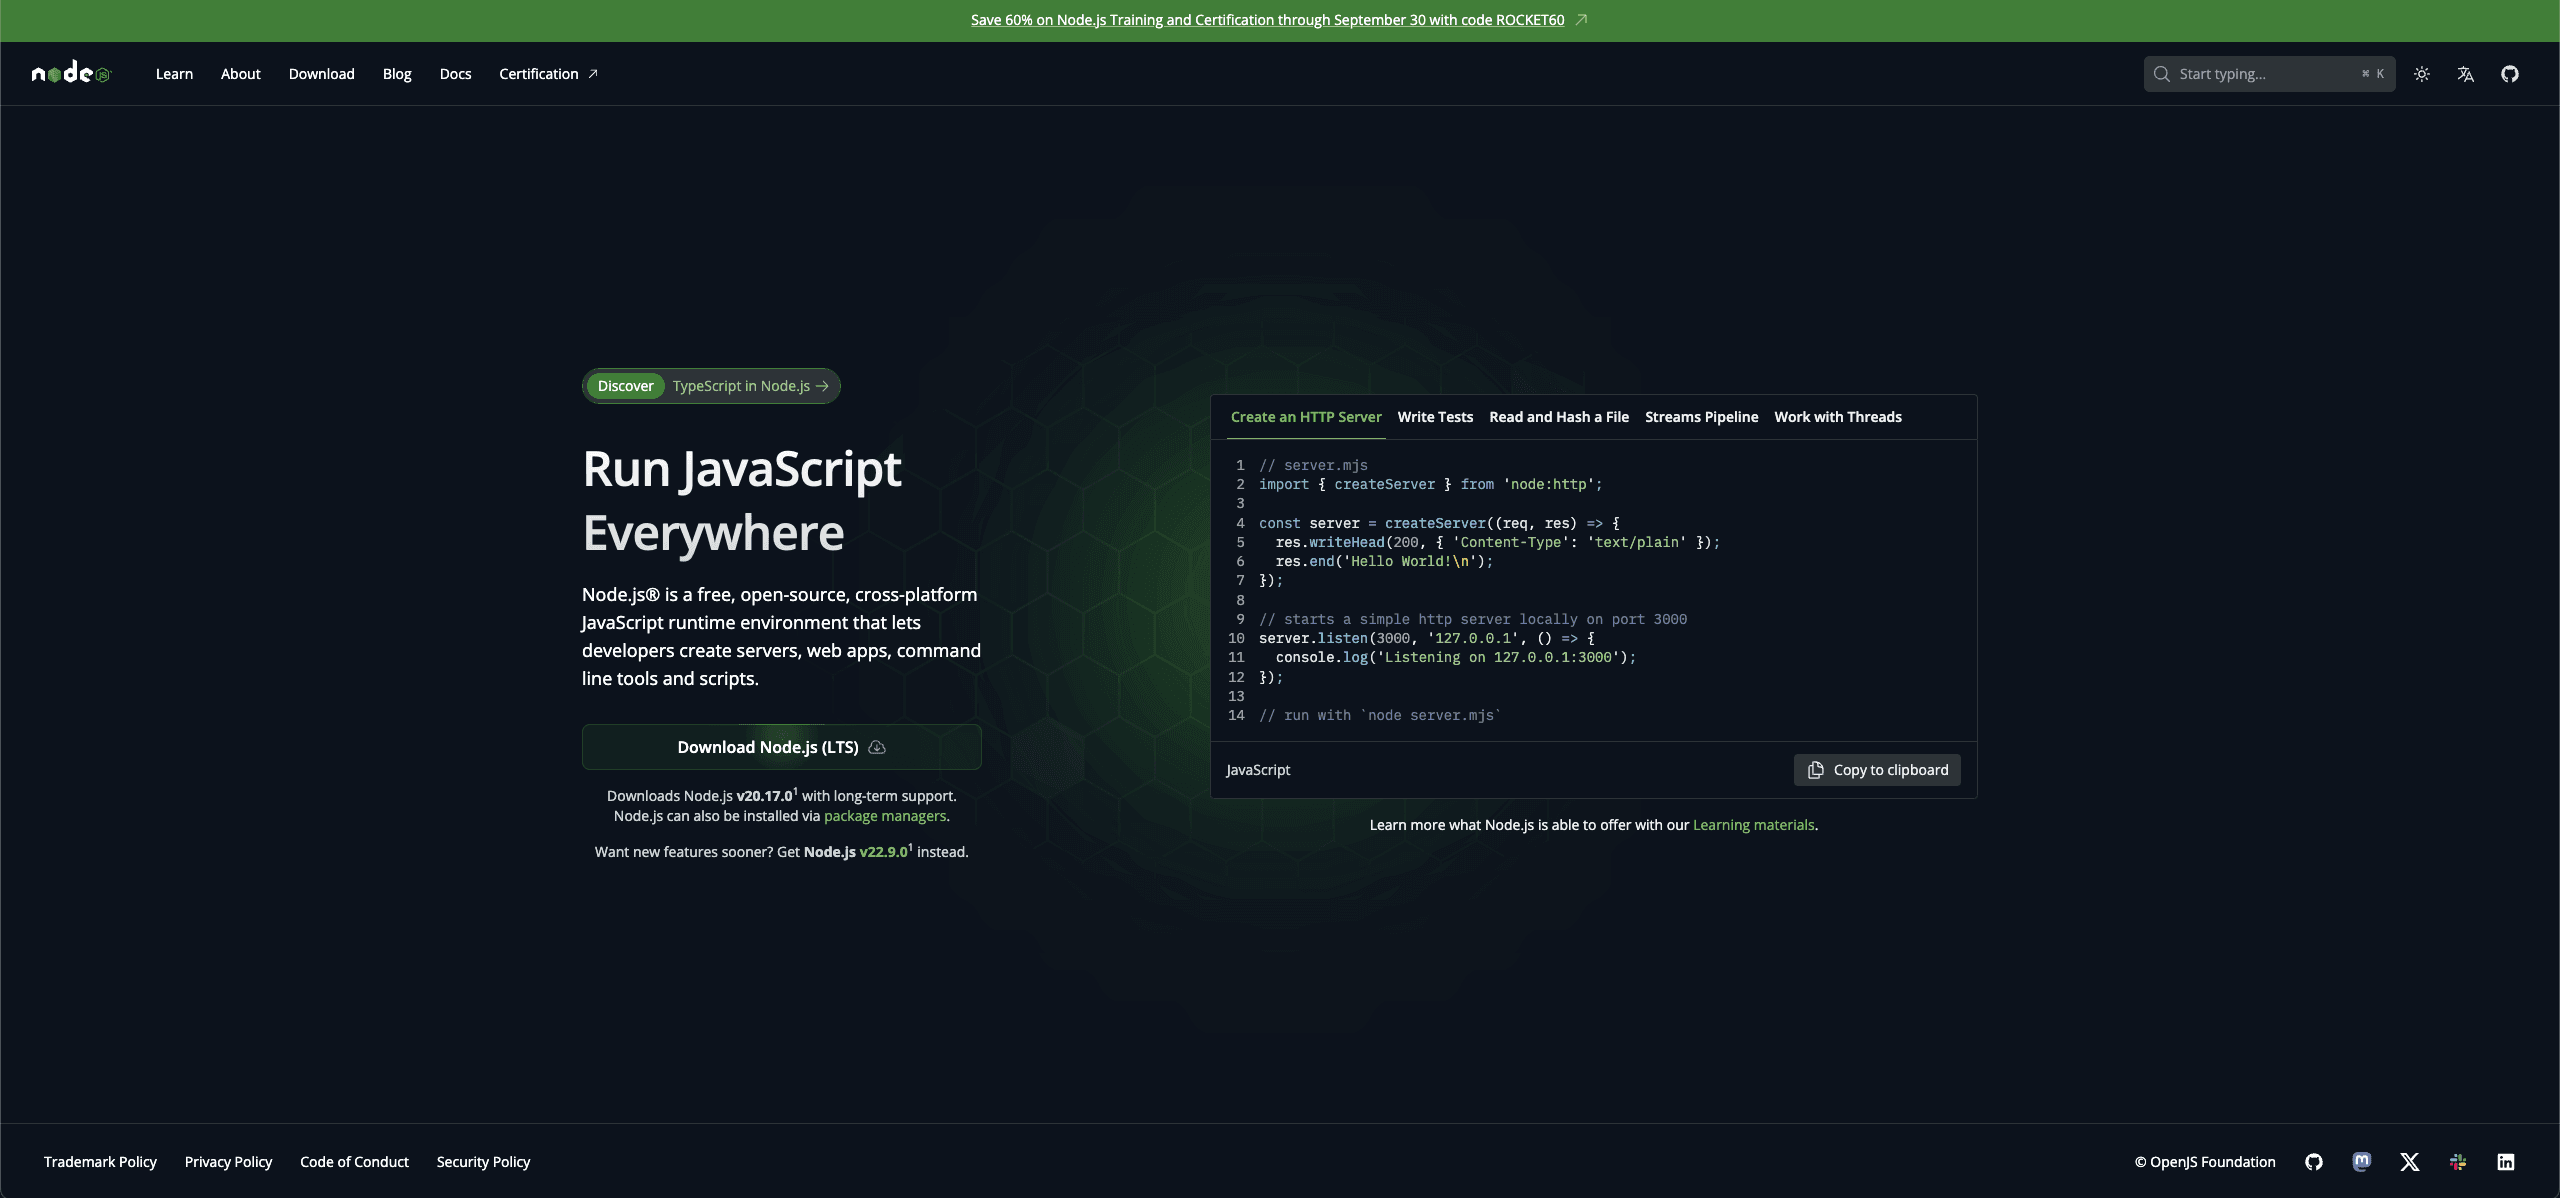
Task: Toggle the light/dark theme sun icon
Action: 2422,74
